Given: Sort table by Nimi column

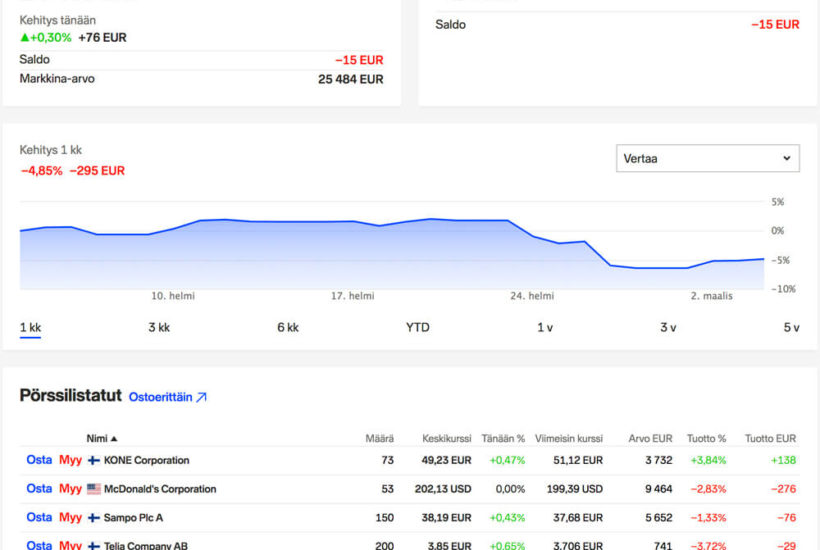Looking at the screenshot, I should tap(101, 439).
